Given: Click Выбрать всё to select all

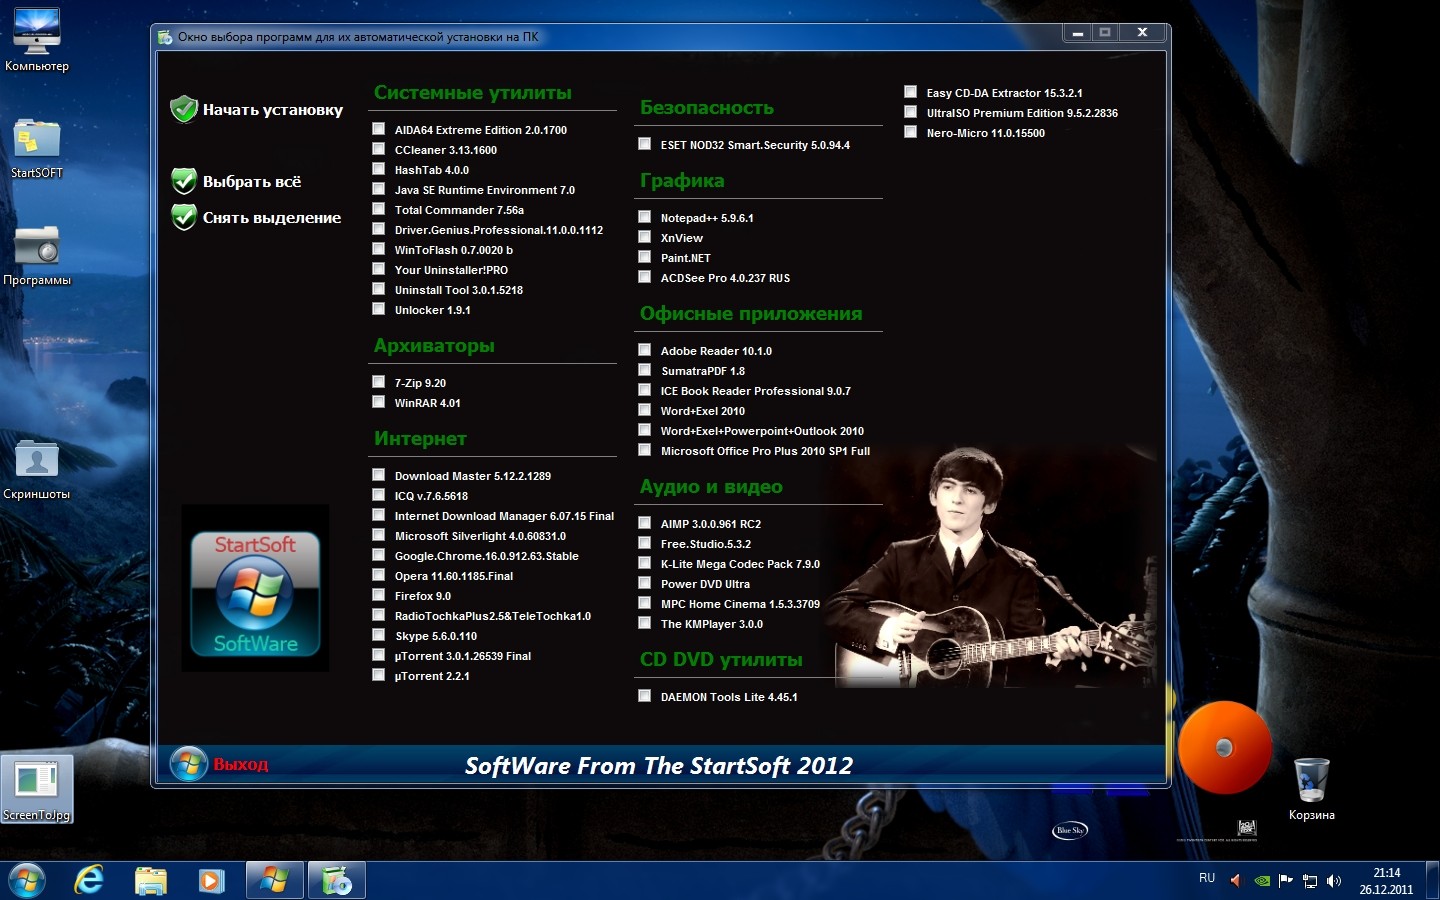Looking at the screenshot, I should pyautogui.click(x=252, y=182).
